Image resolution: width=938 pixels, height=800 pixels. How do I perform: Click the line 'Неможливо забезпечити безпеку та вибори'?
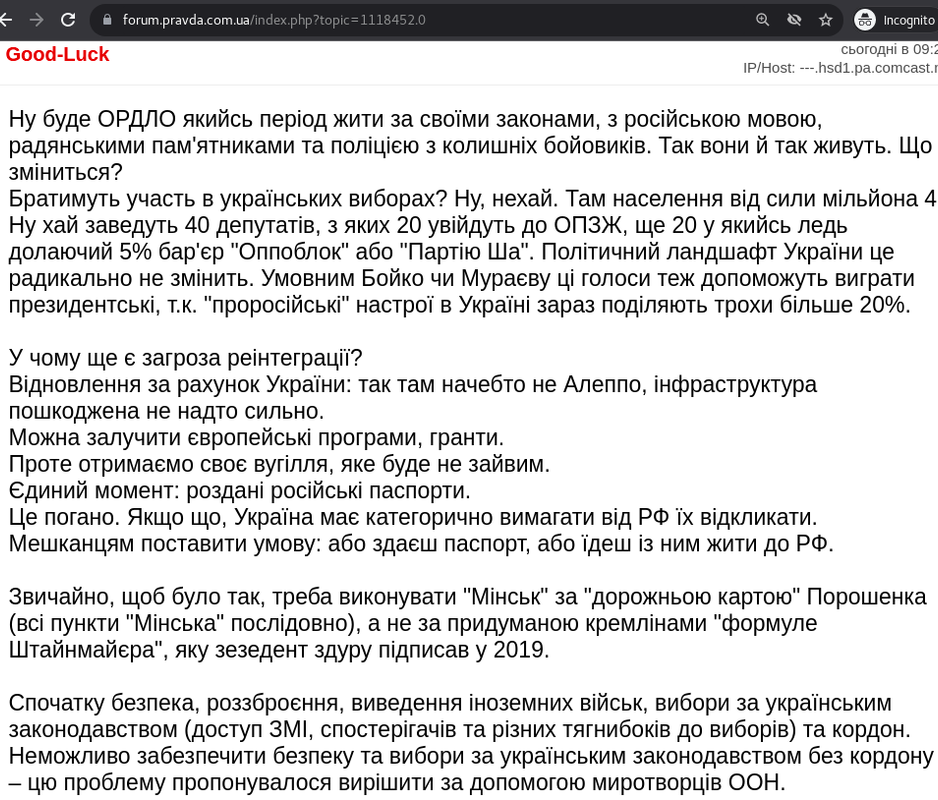[x=471, y=756]
